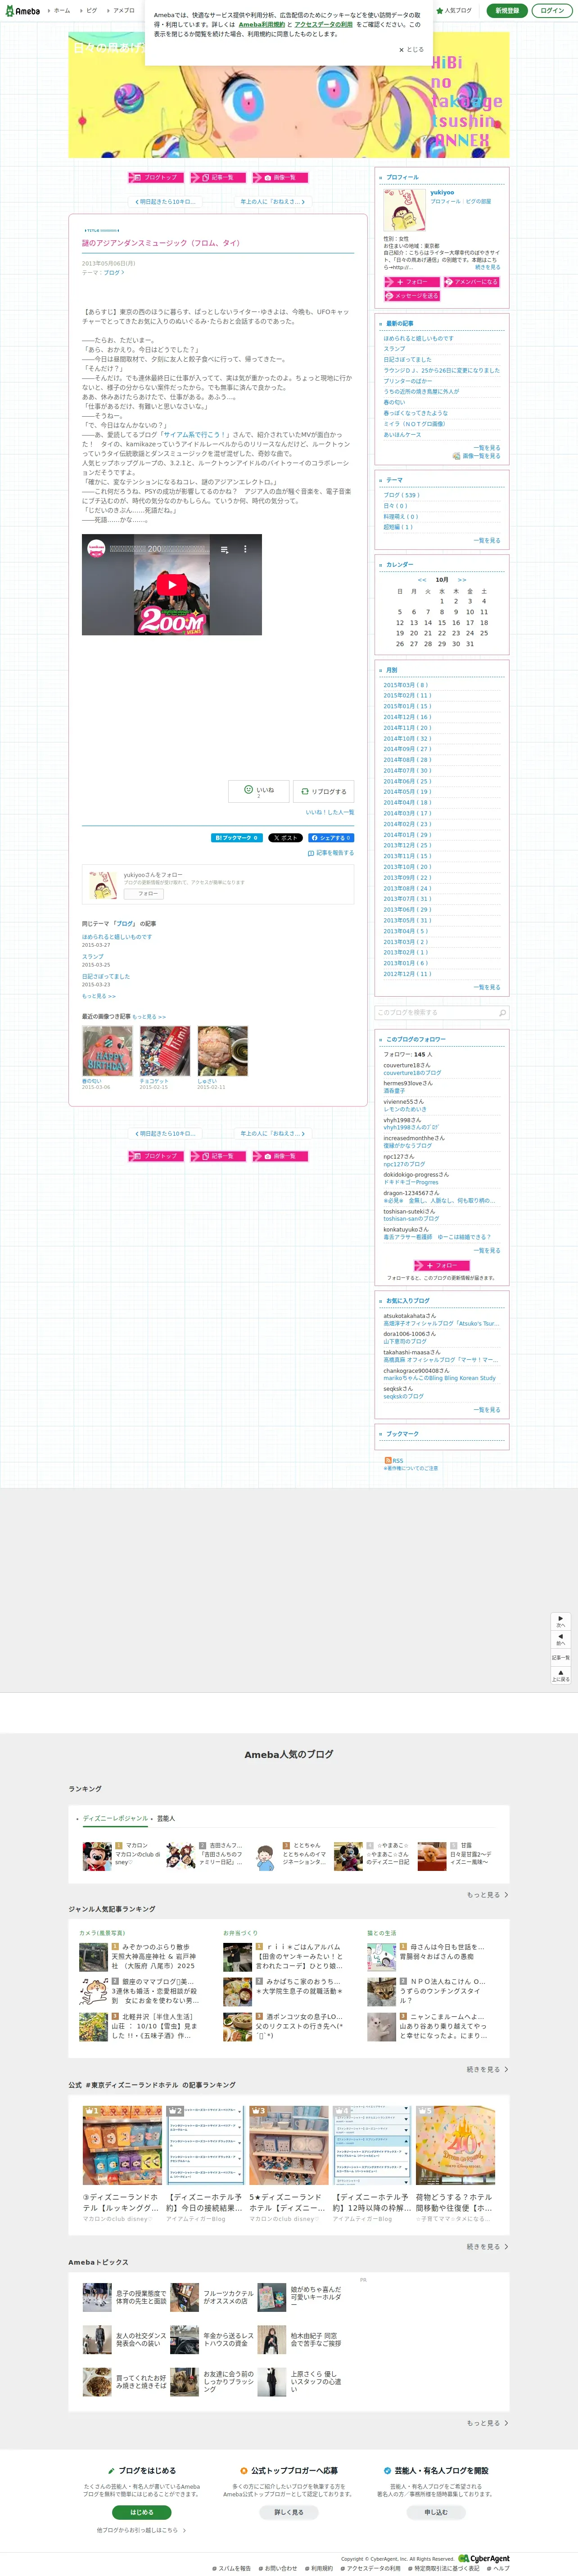
Task: Open もっと見る >> under same-theme articles
Action: (x=99, y=996)
